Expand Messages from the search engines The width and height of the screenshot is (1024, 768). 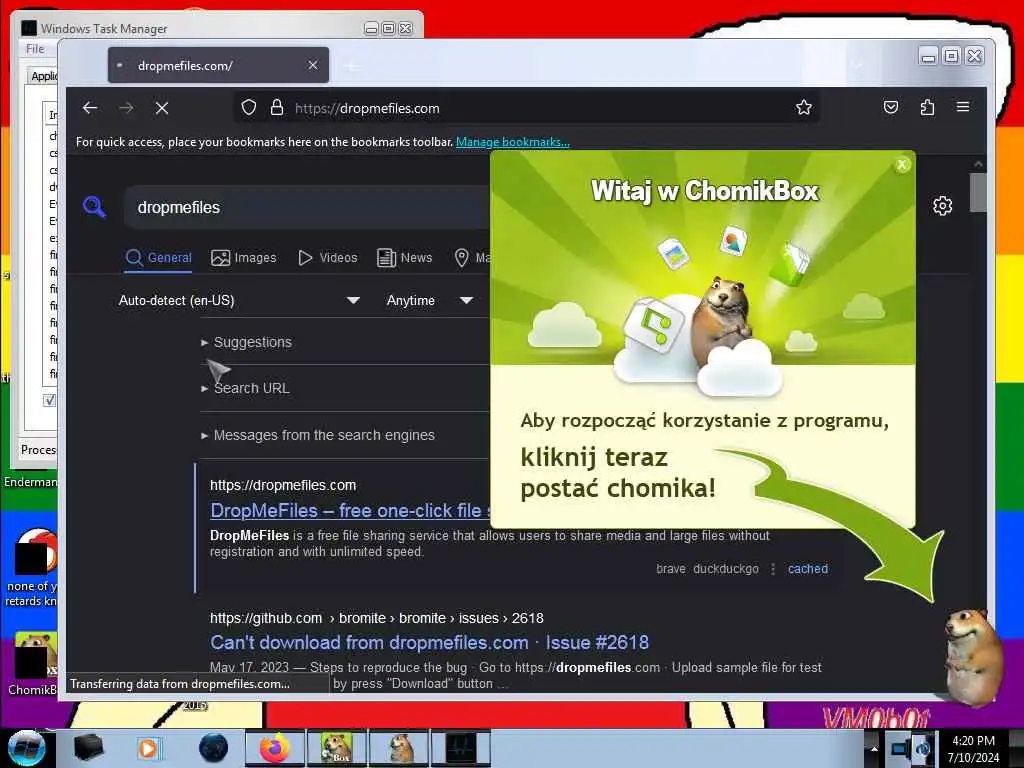317,435
